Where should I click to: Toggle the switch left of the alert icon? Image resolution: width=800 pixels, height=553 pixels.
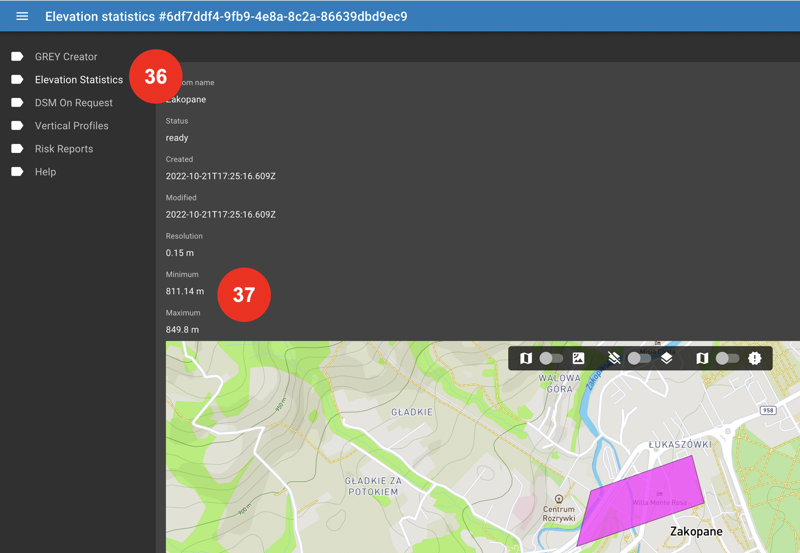tap(727, 358)
